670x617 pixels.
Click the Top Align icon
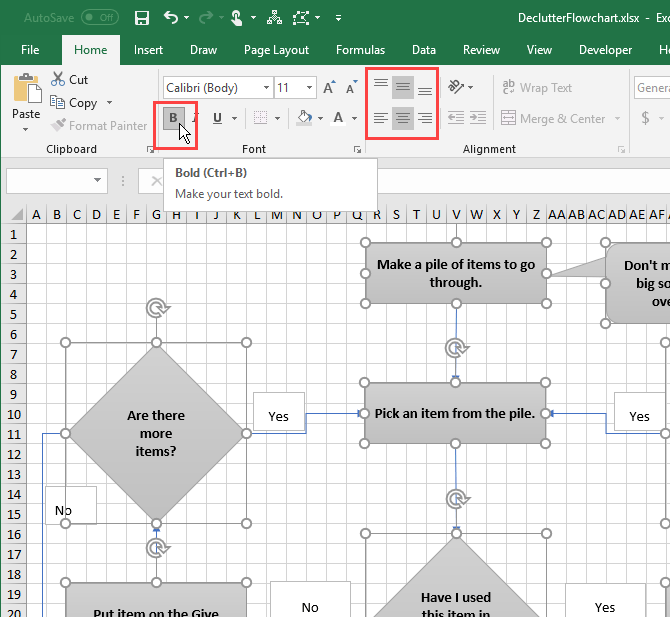click(x=381, y=88)
